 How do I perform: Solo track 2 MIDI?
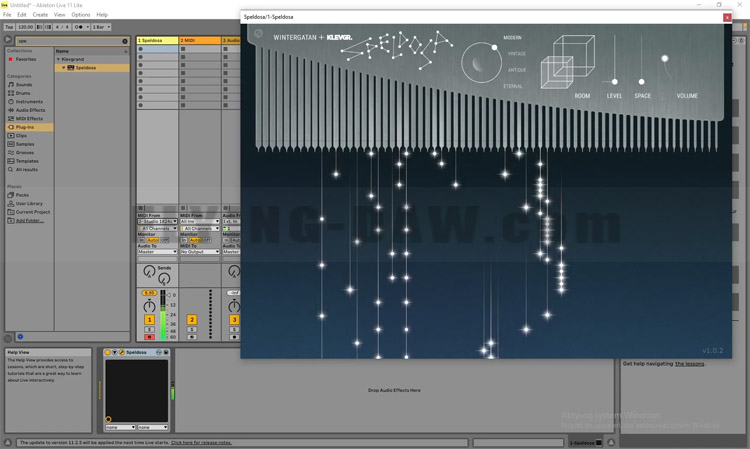pyautogui.click(x=191, y=330)
